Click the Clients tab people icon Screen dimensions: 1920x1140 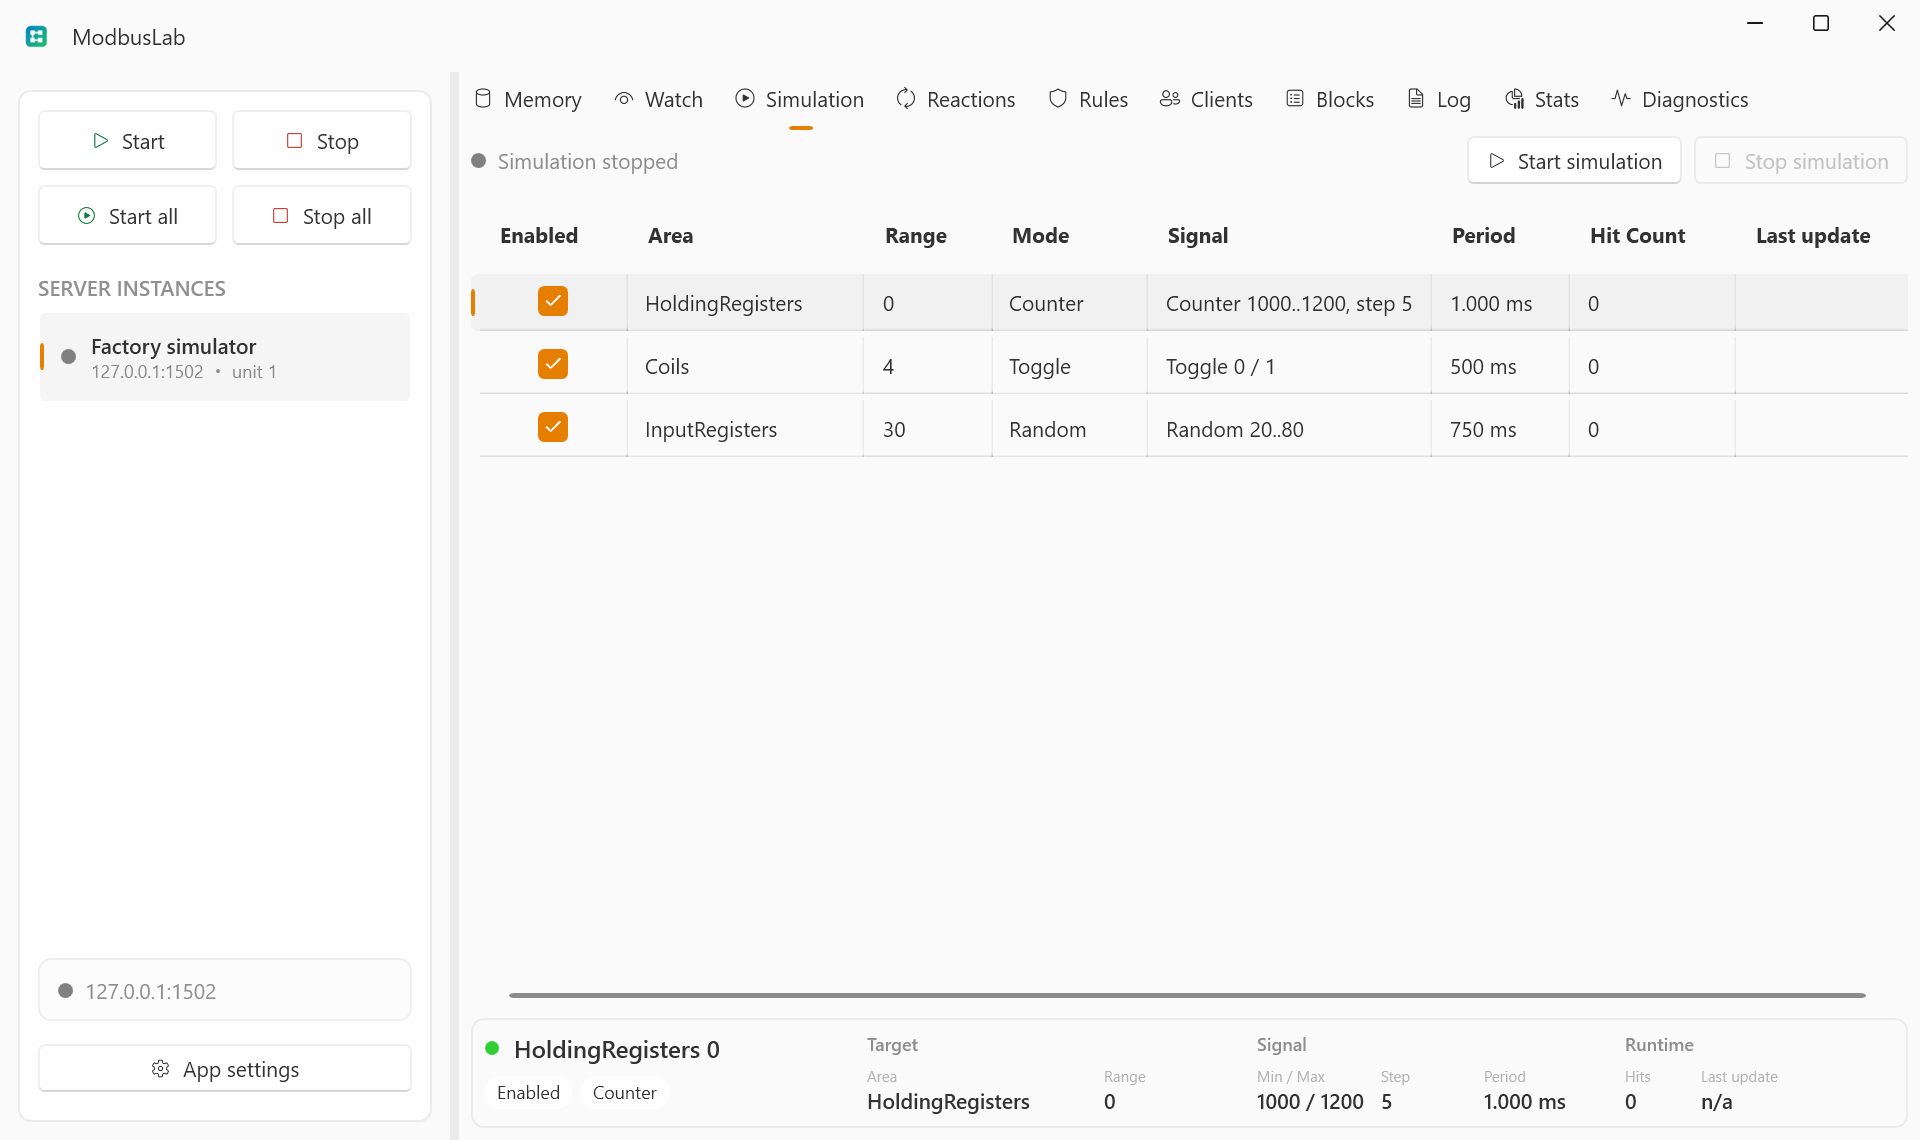point(1170,99)
